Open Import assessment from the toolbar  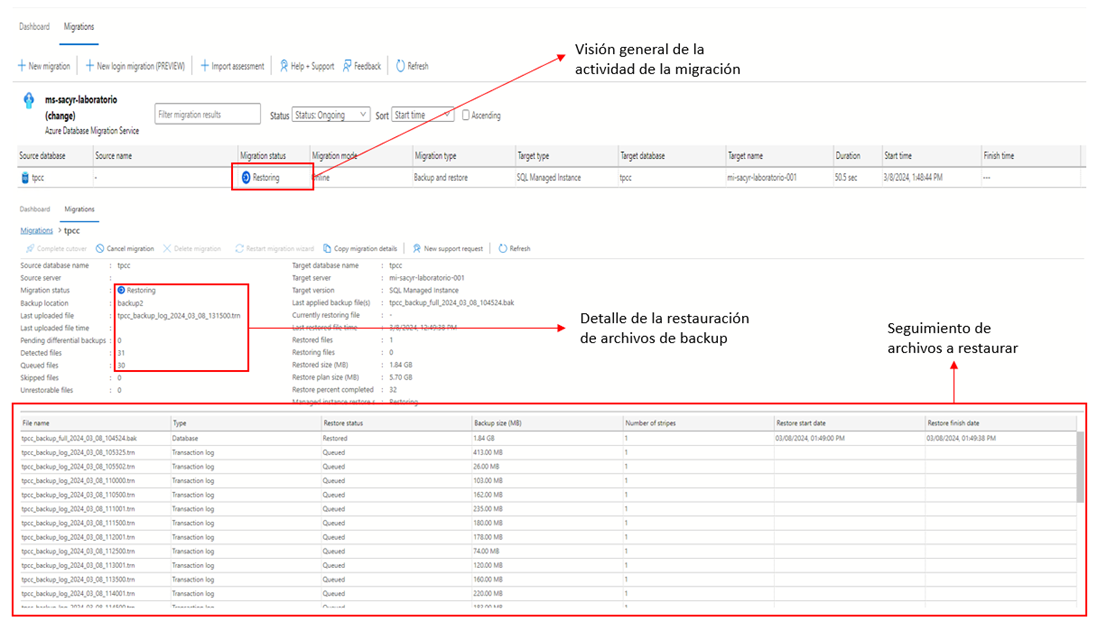(x=232, y=66)
